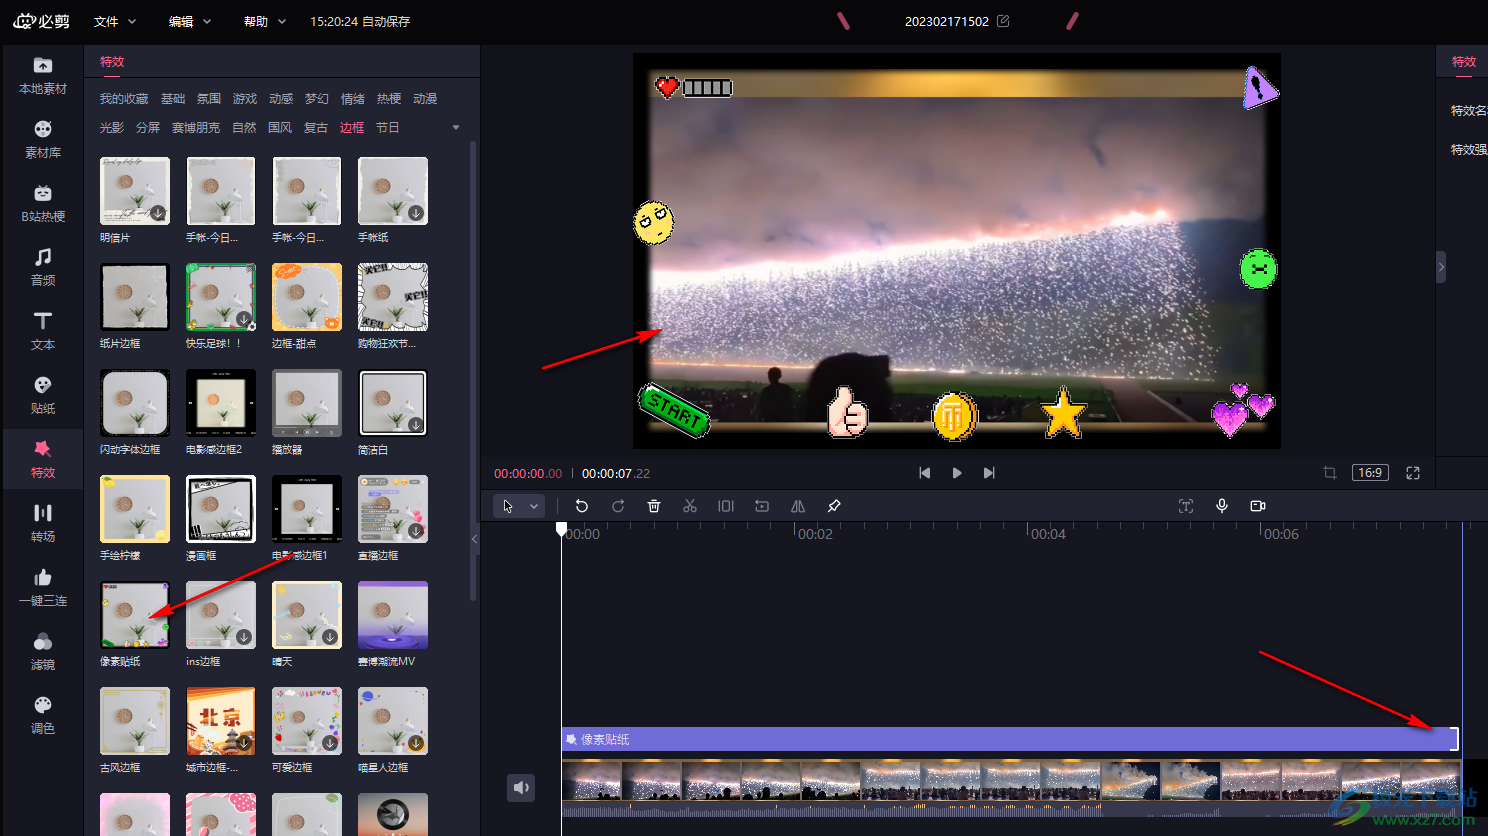
Task: Open the 调色 color grading panel
Action: tap(43, 716)
